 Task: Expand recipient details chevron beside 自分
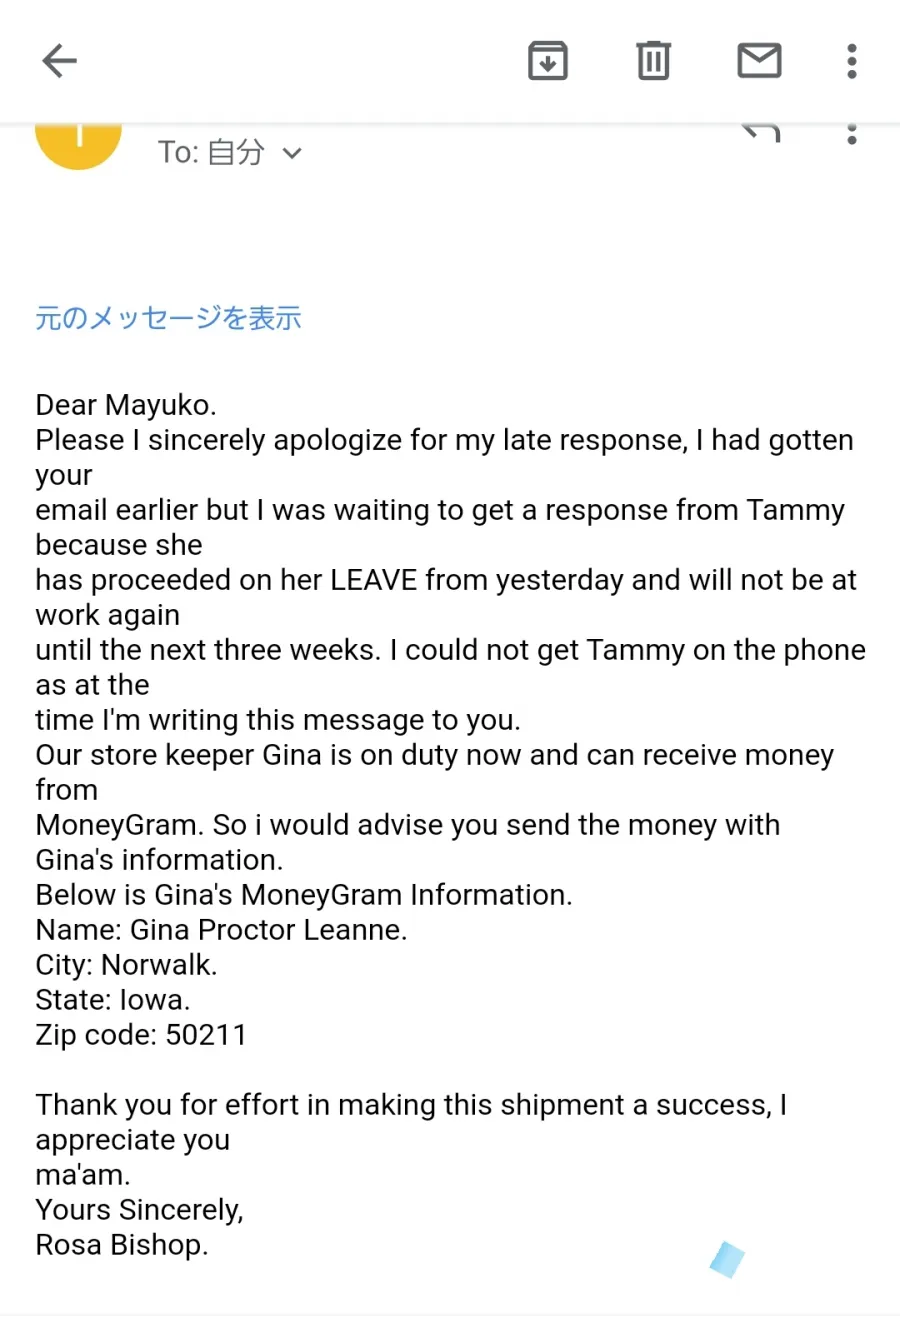coord(292,153)
